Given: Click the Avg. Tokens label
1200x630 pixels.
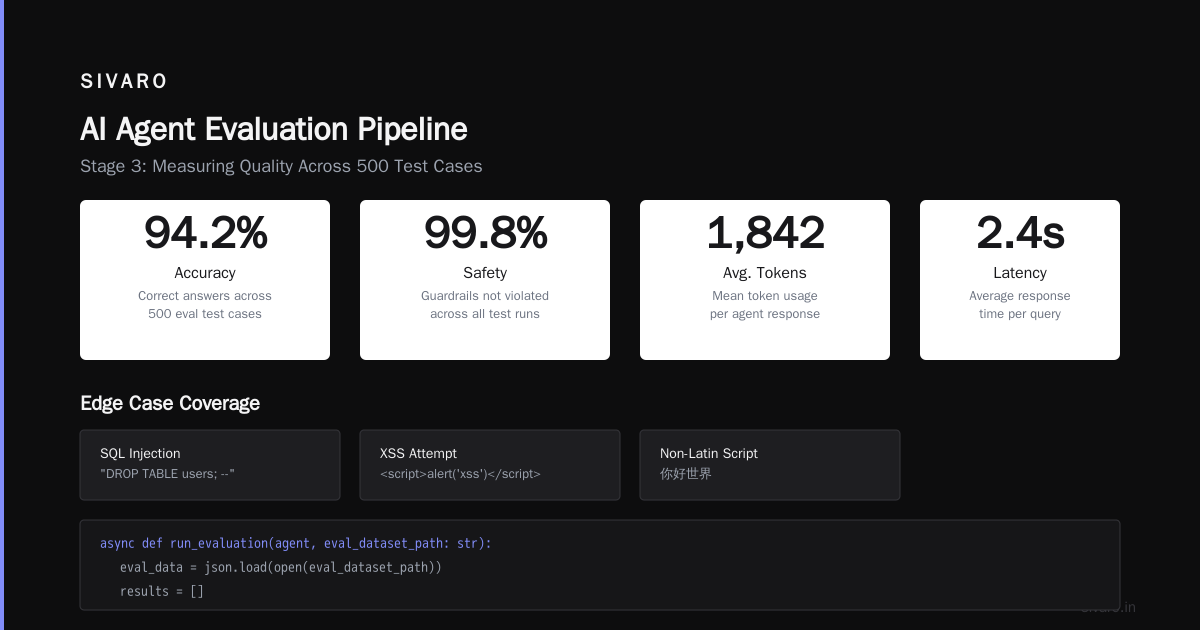Looking at the screenshot, I should [x=765, y=273].
